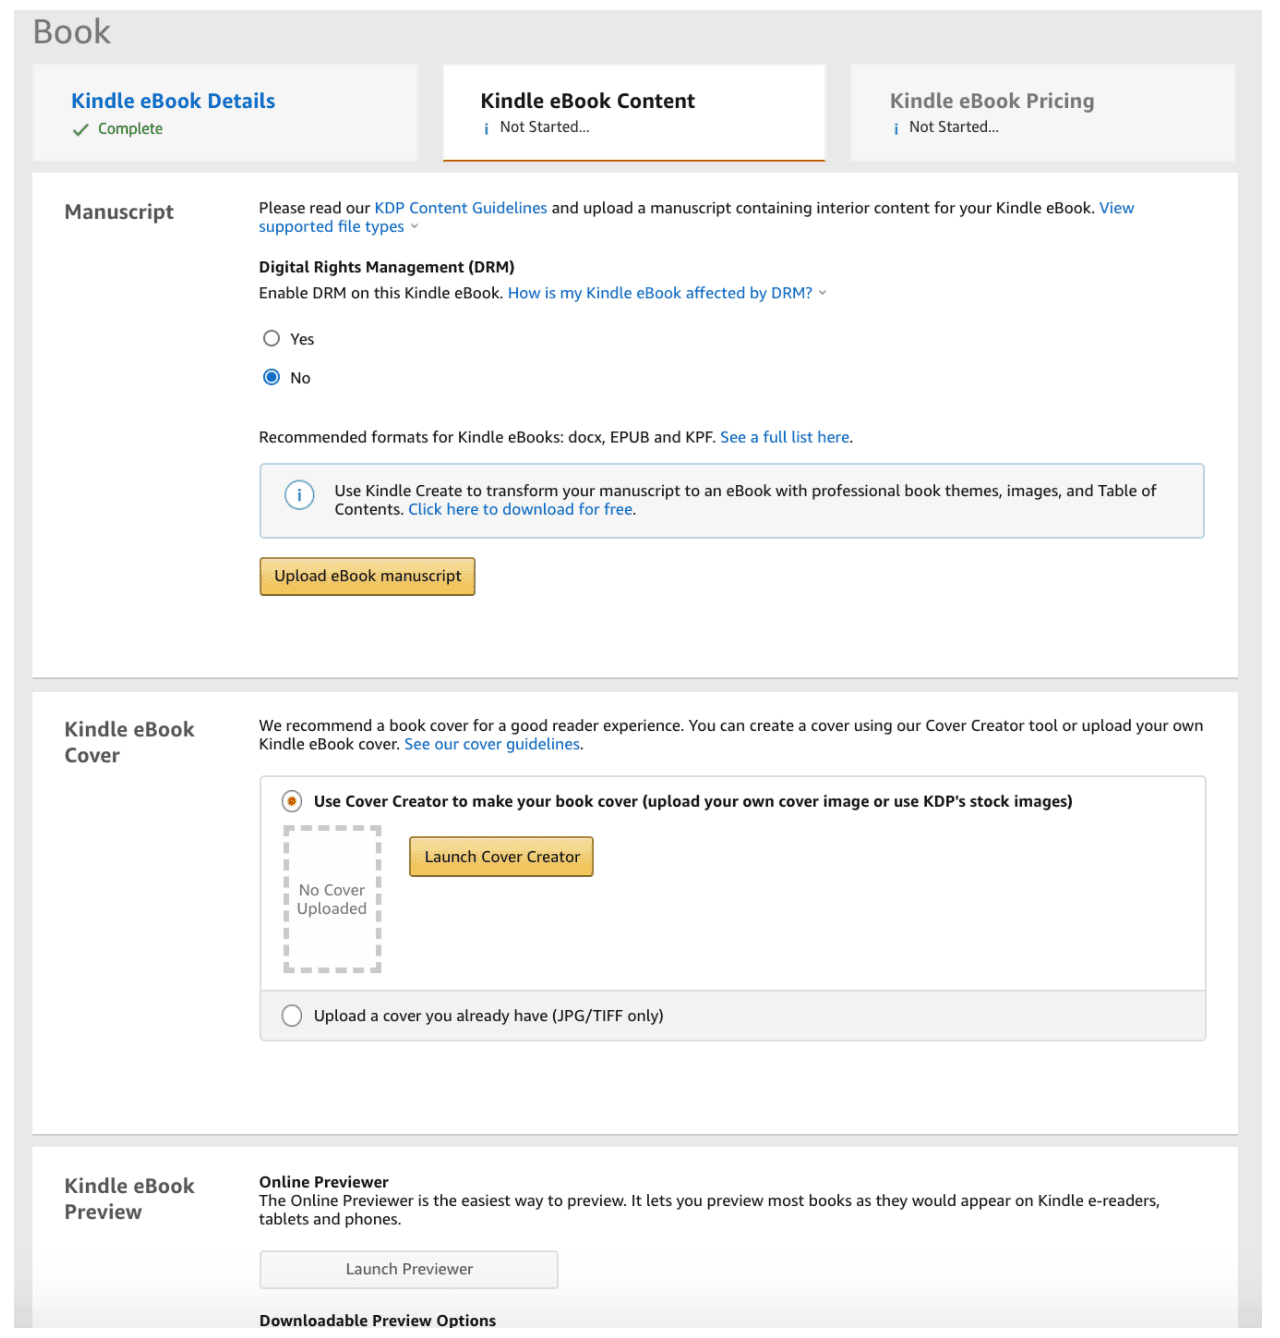Click the green Complete checkmark icon
The image size is (1280, 1338).
click(x=81, y=129)
